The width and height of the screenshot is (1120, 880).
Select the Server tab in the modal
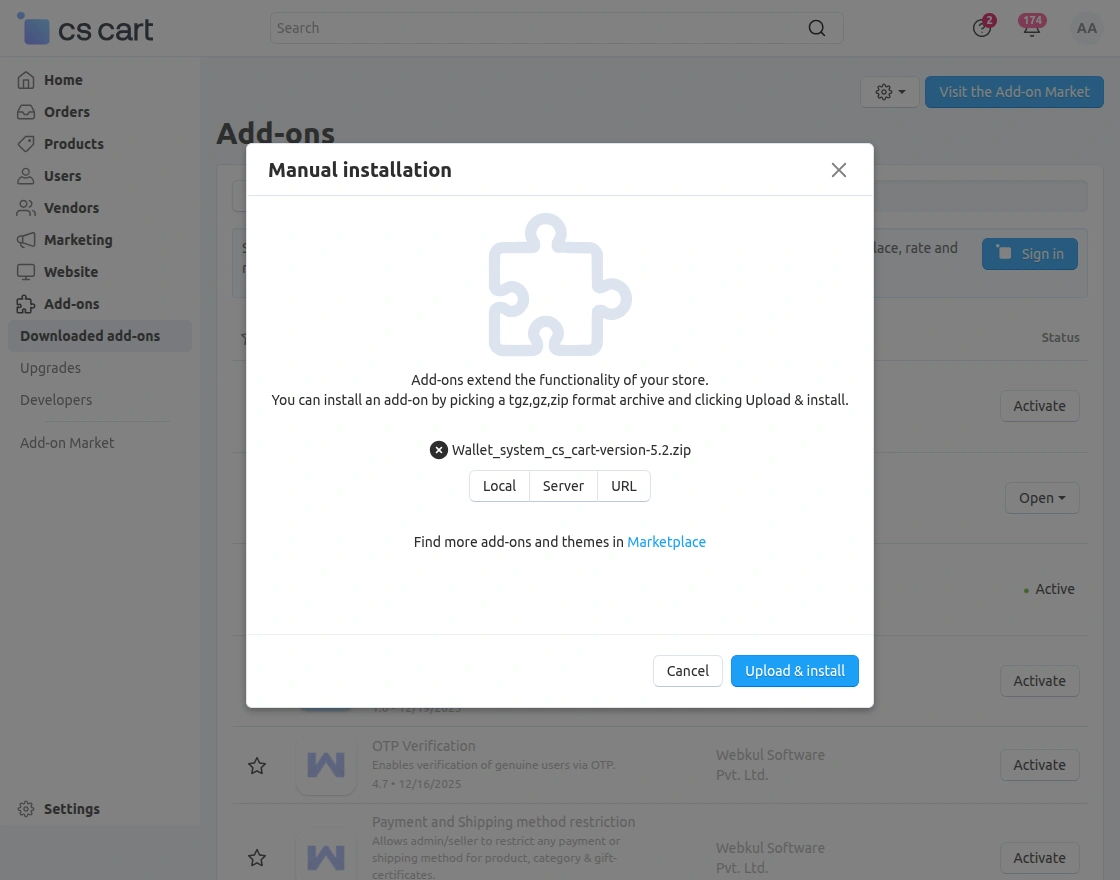point(563,486)
